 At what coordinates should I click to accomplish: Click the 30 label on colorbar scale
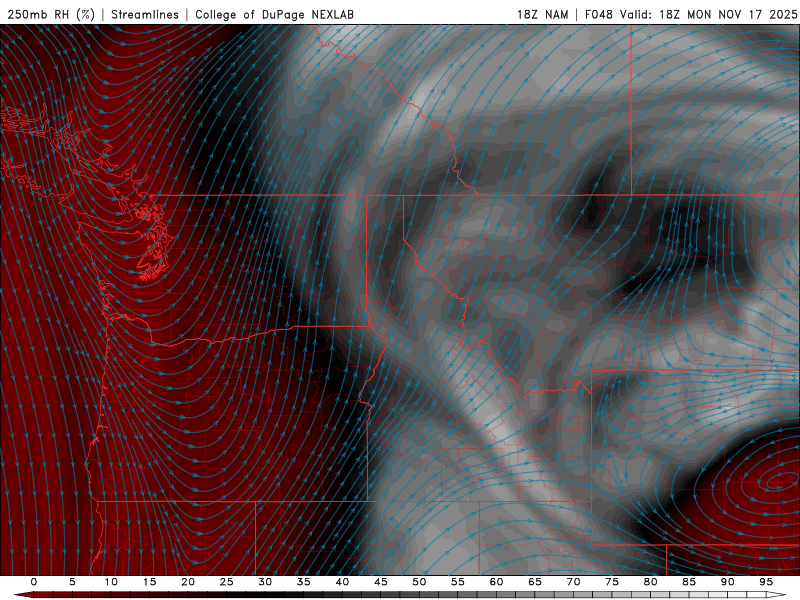[x=265, y=582]
